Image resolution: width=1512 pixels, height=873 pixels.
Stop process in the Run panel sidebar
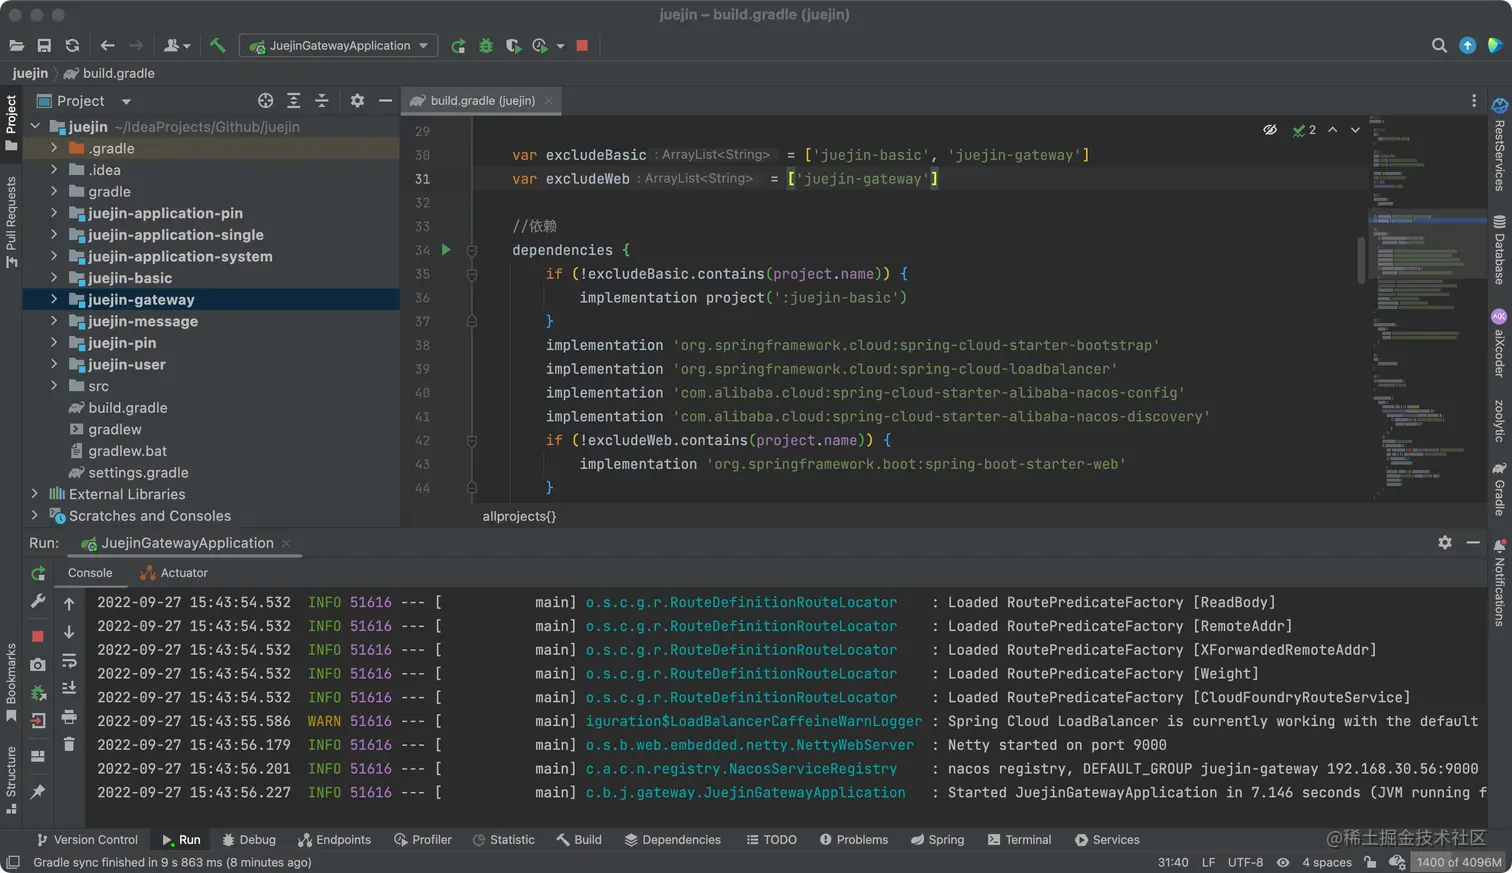point(38,636)
